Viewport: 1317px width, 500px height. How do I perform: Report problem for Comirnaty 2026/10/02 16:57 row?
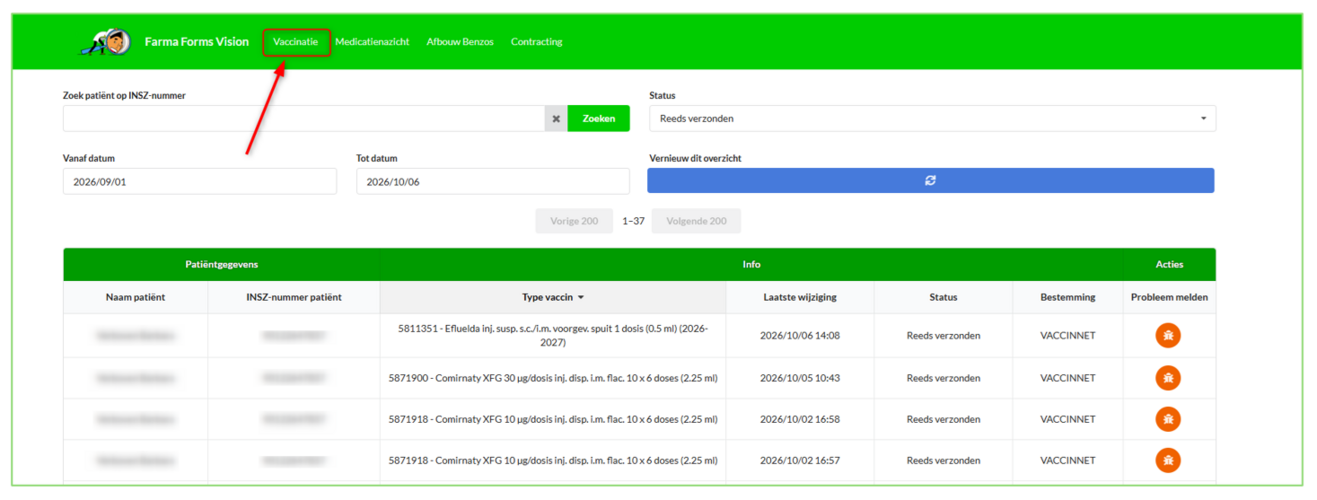[1168, 460]
